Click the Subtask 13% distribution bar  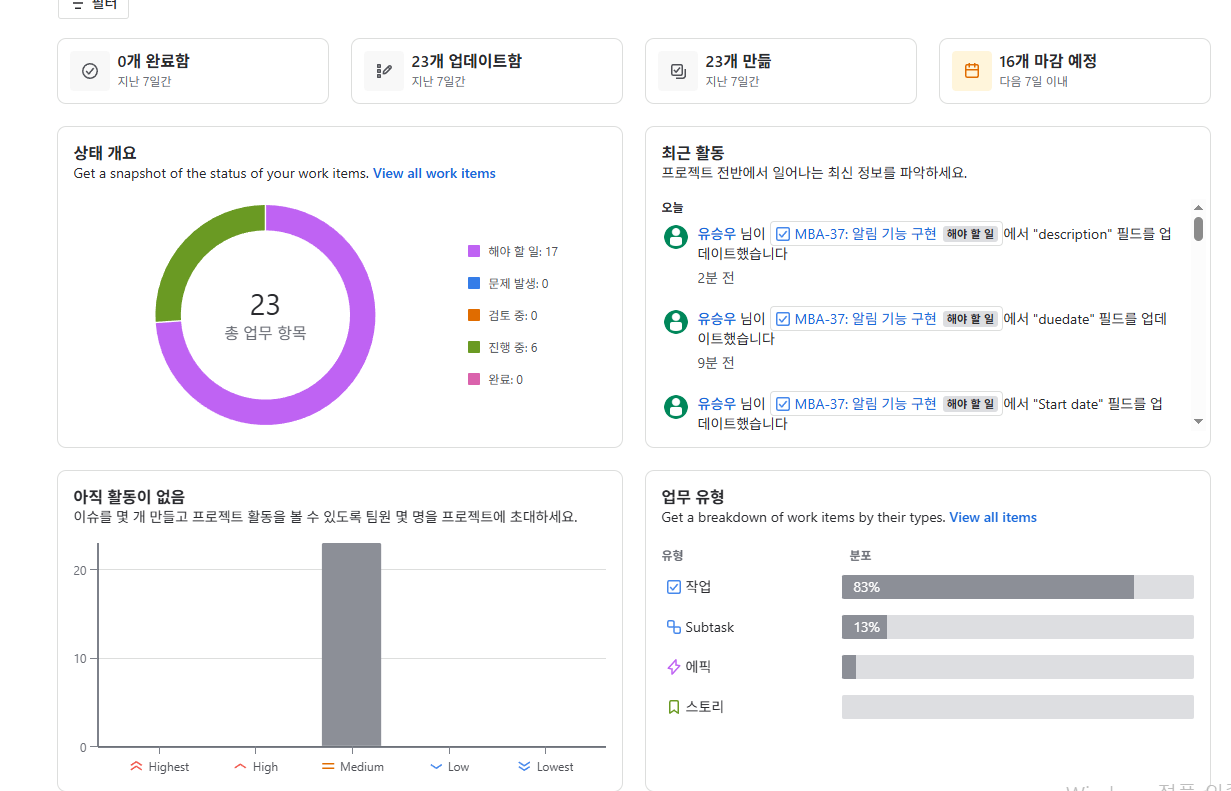(x=1018, y=627)
